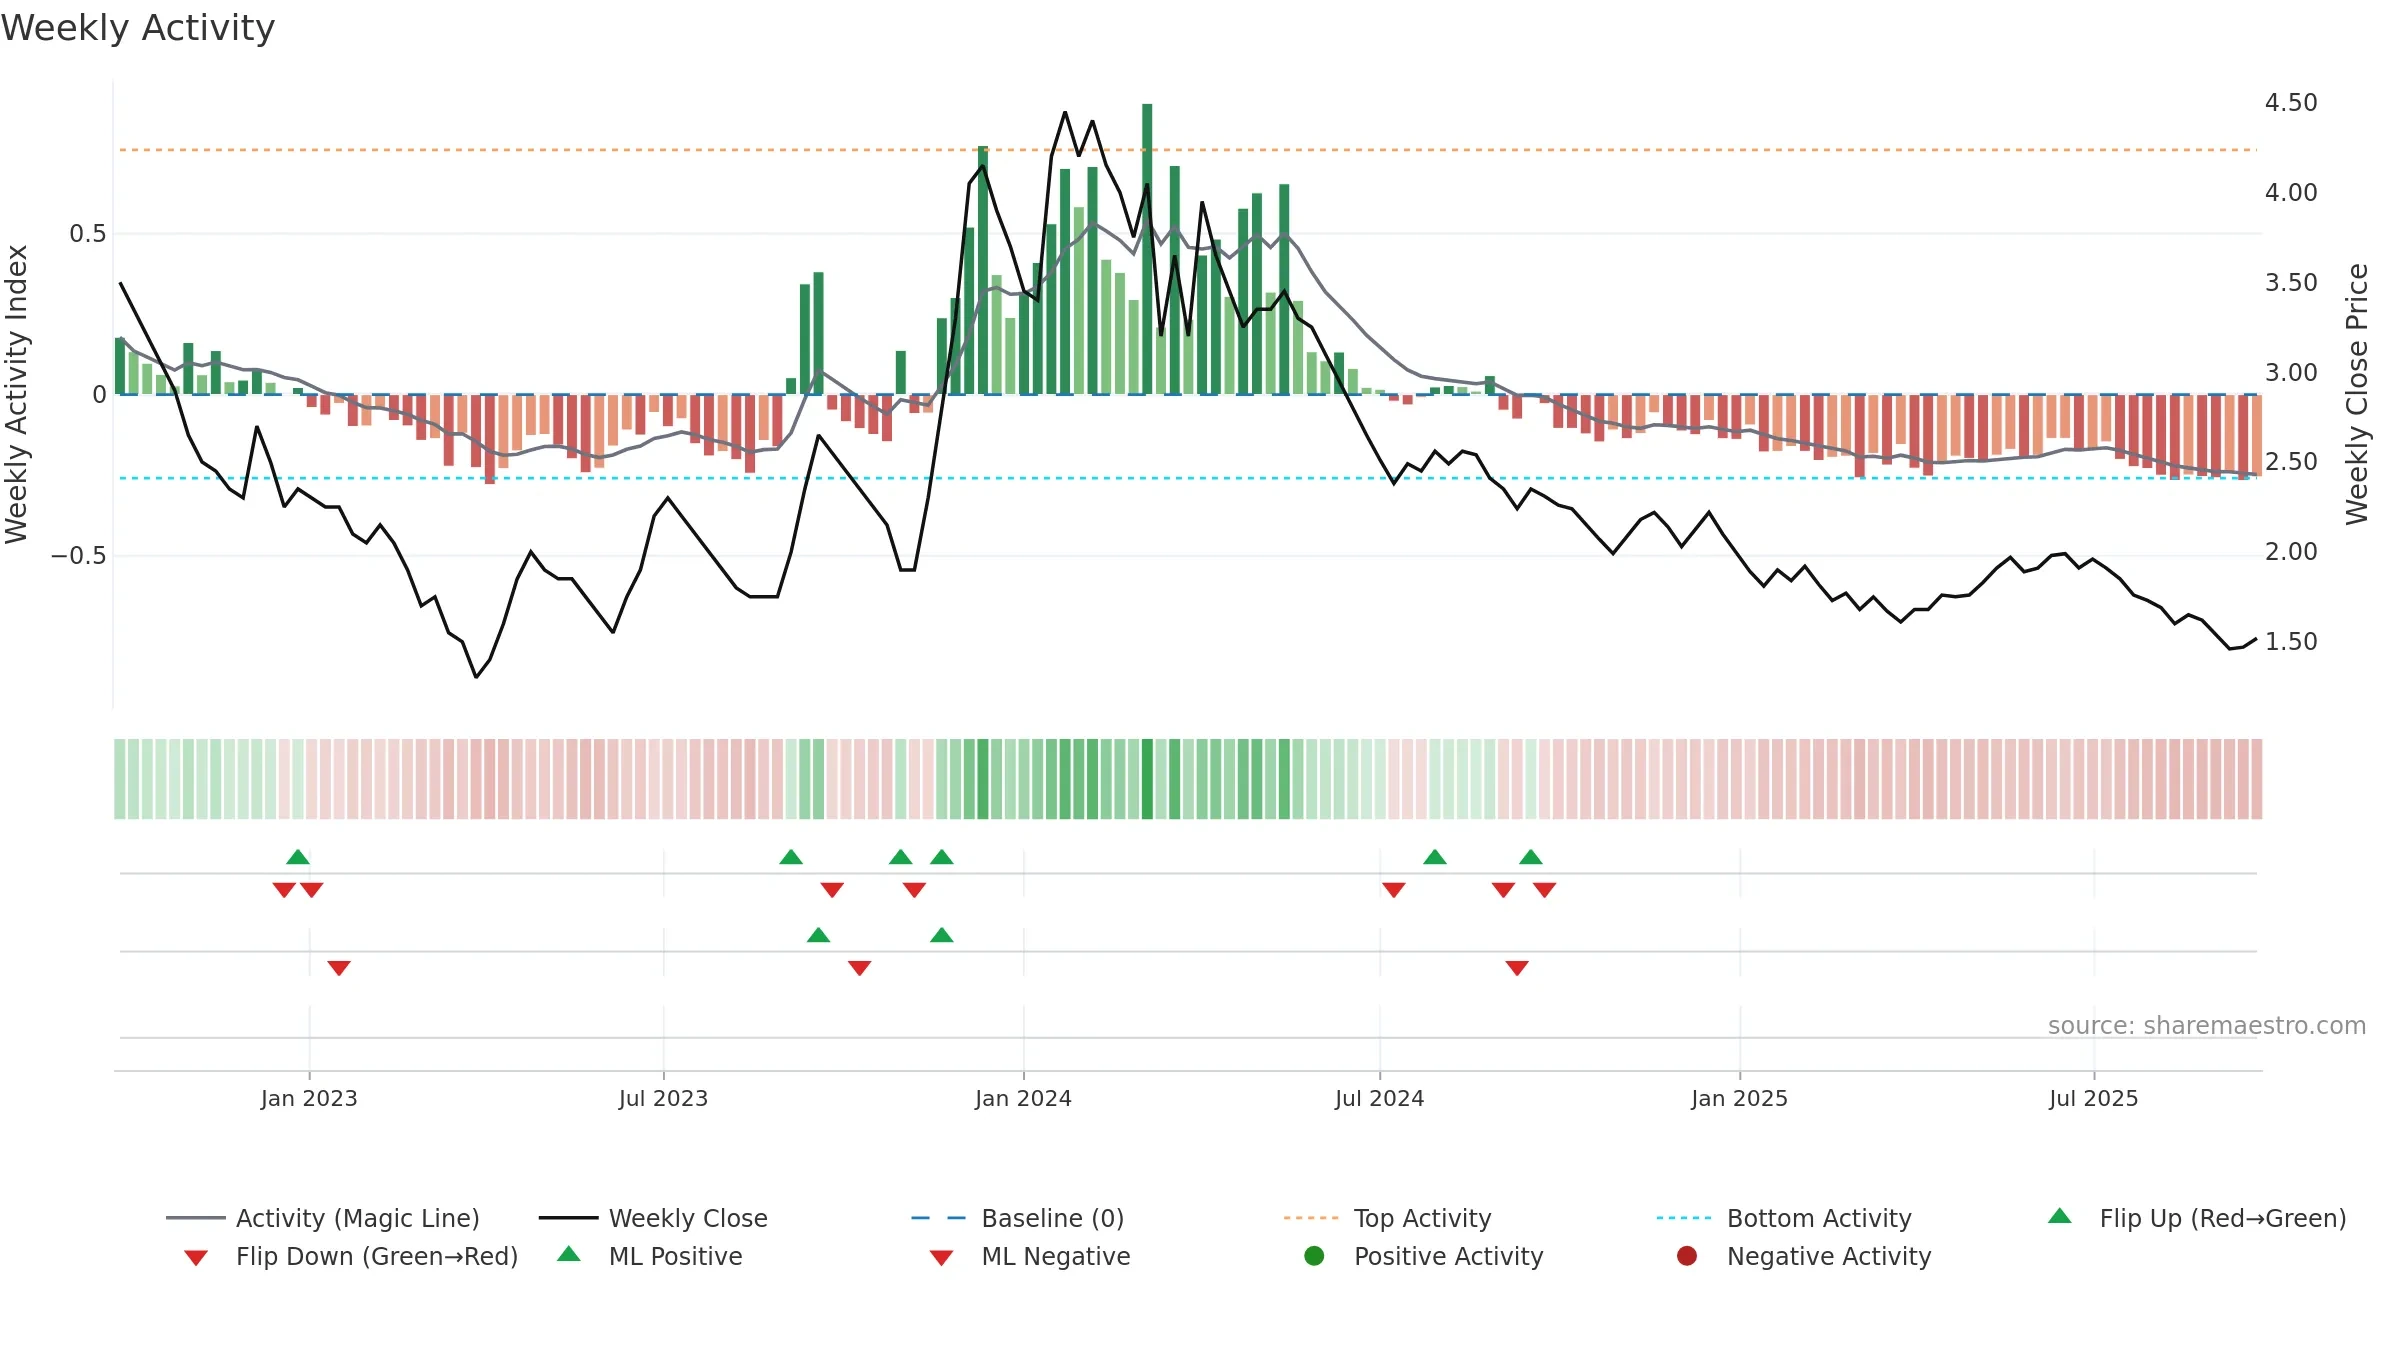
Task: Click the Negative Activity legend red dot
Action: point(1687,1255)
